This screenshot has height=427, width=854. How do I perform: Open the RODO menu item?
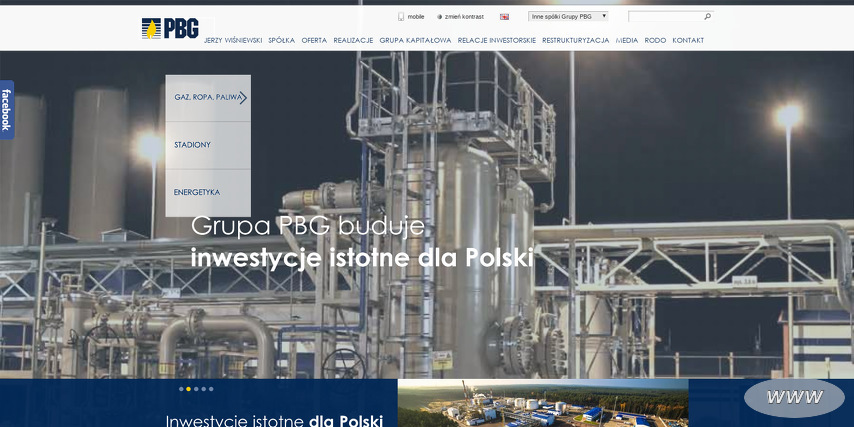point(655,40)
